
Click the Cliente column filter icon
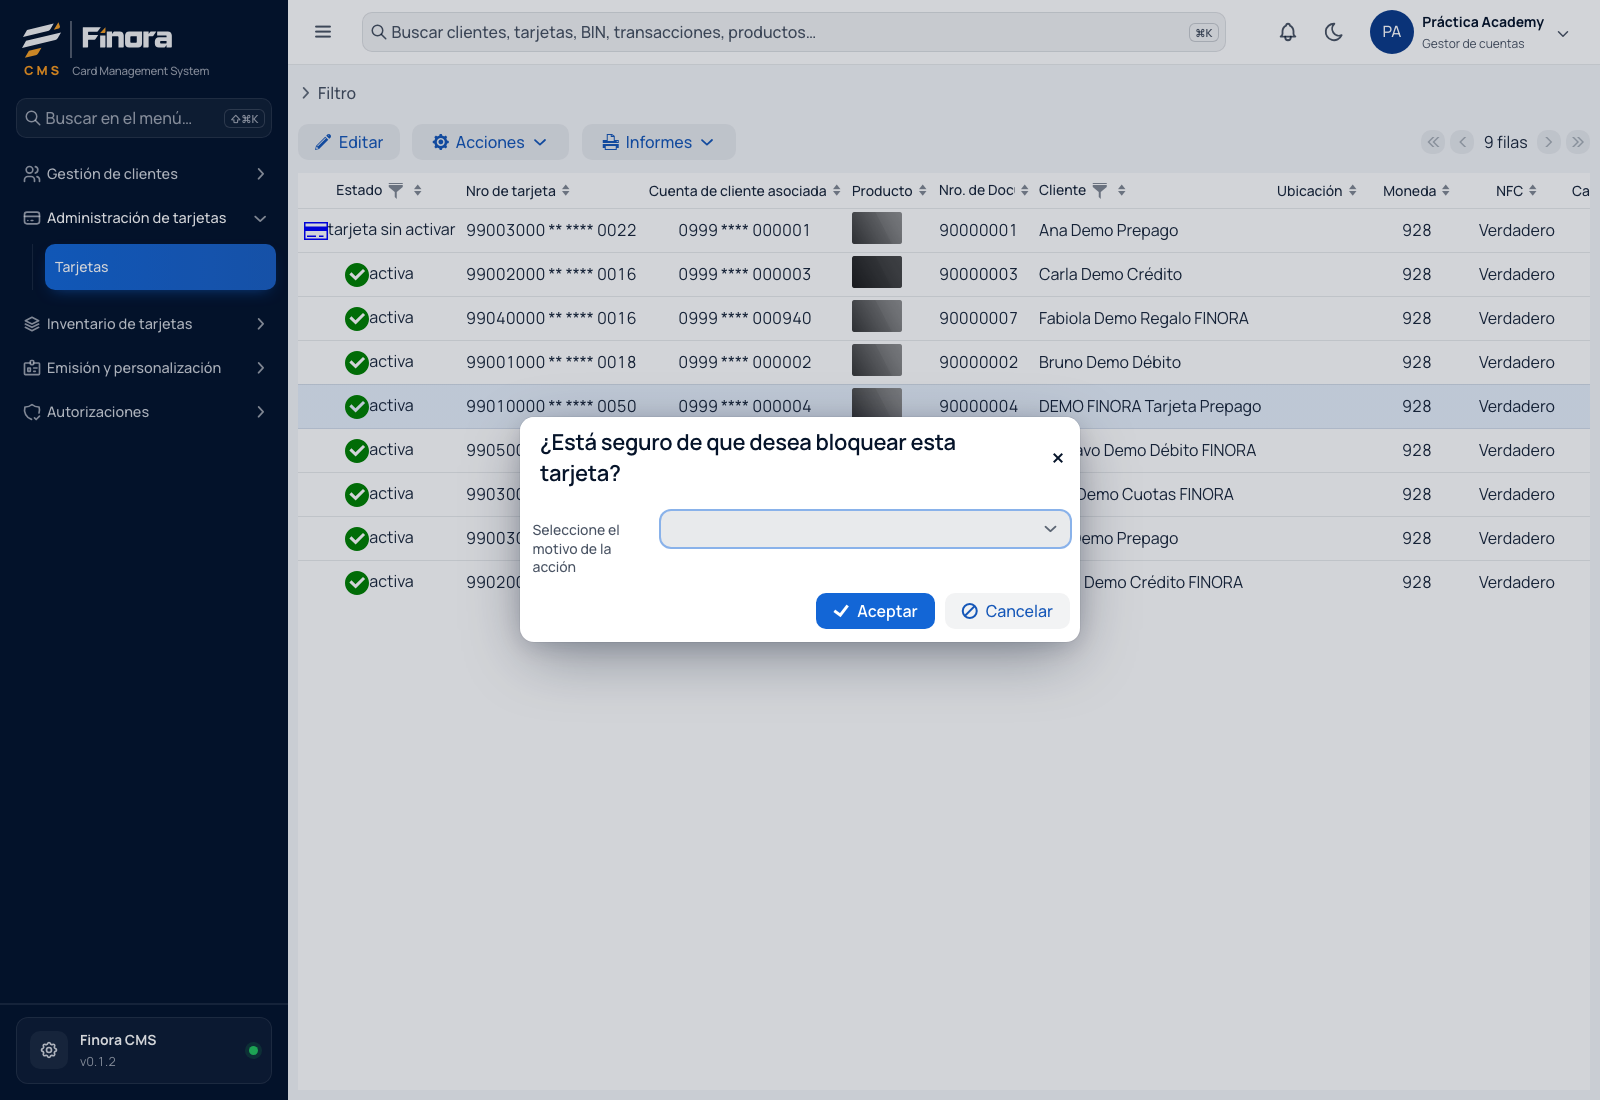point(1100,190)
